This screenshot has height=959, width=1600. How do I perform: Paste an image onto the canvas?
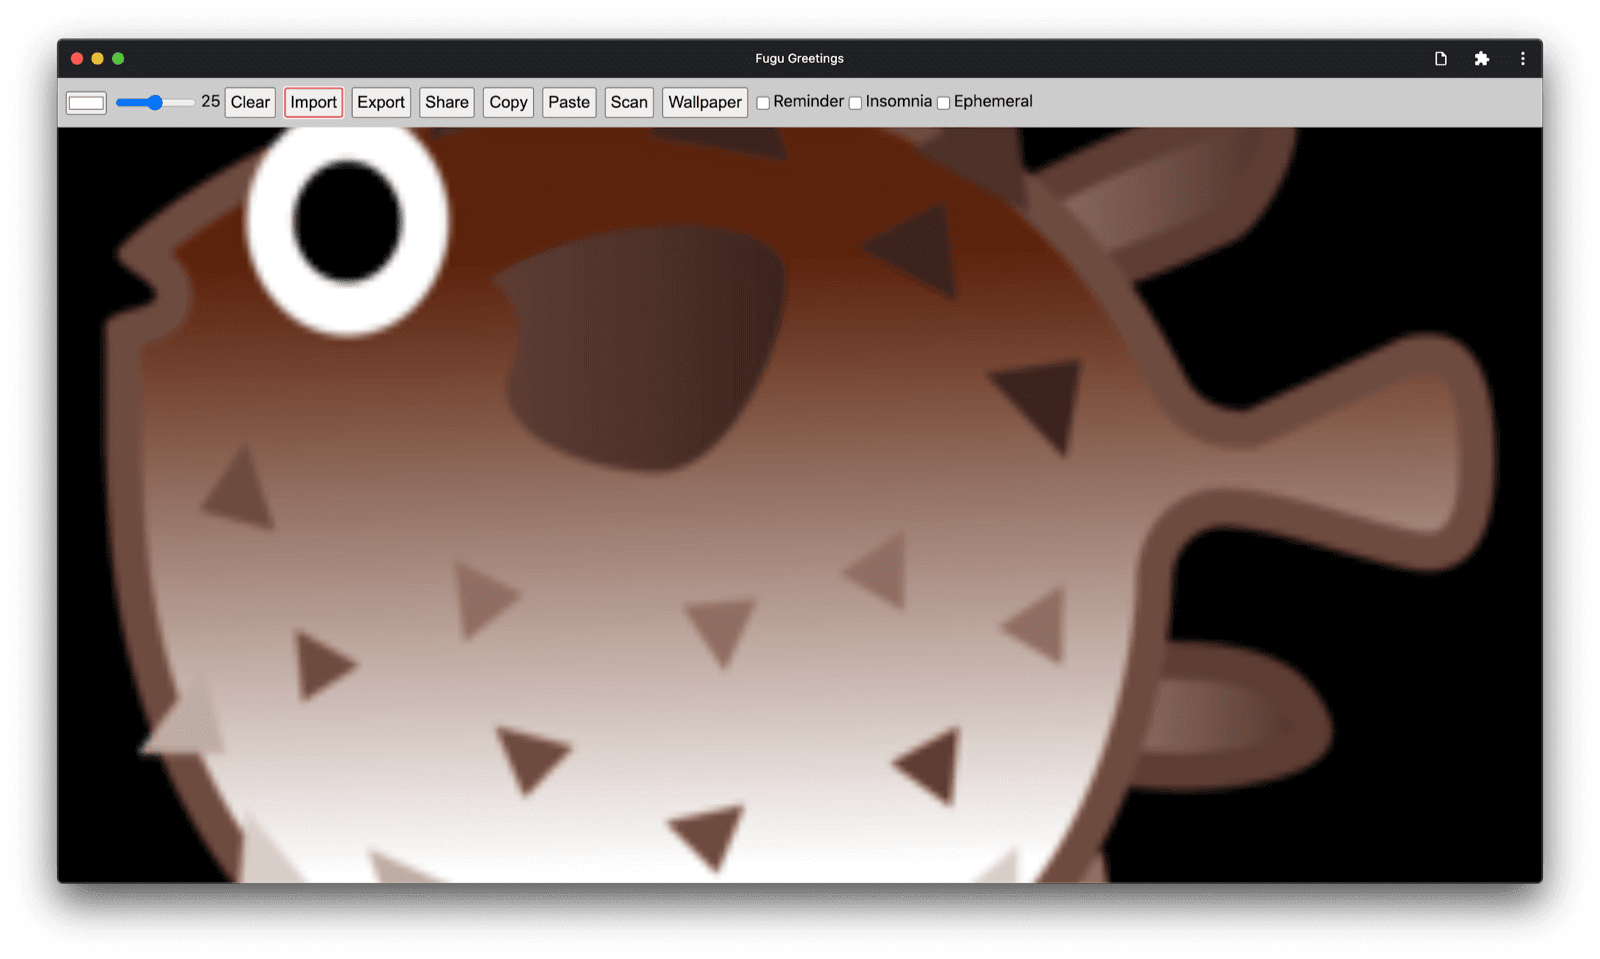pyautogui.click(x=568, y=102)
